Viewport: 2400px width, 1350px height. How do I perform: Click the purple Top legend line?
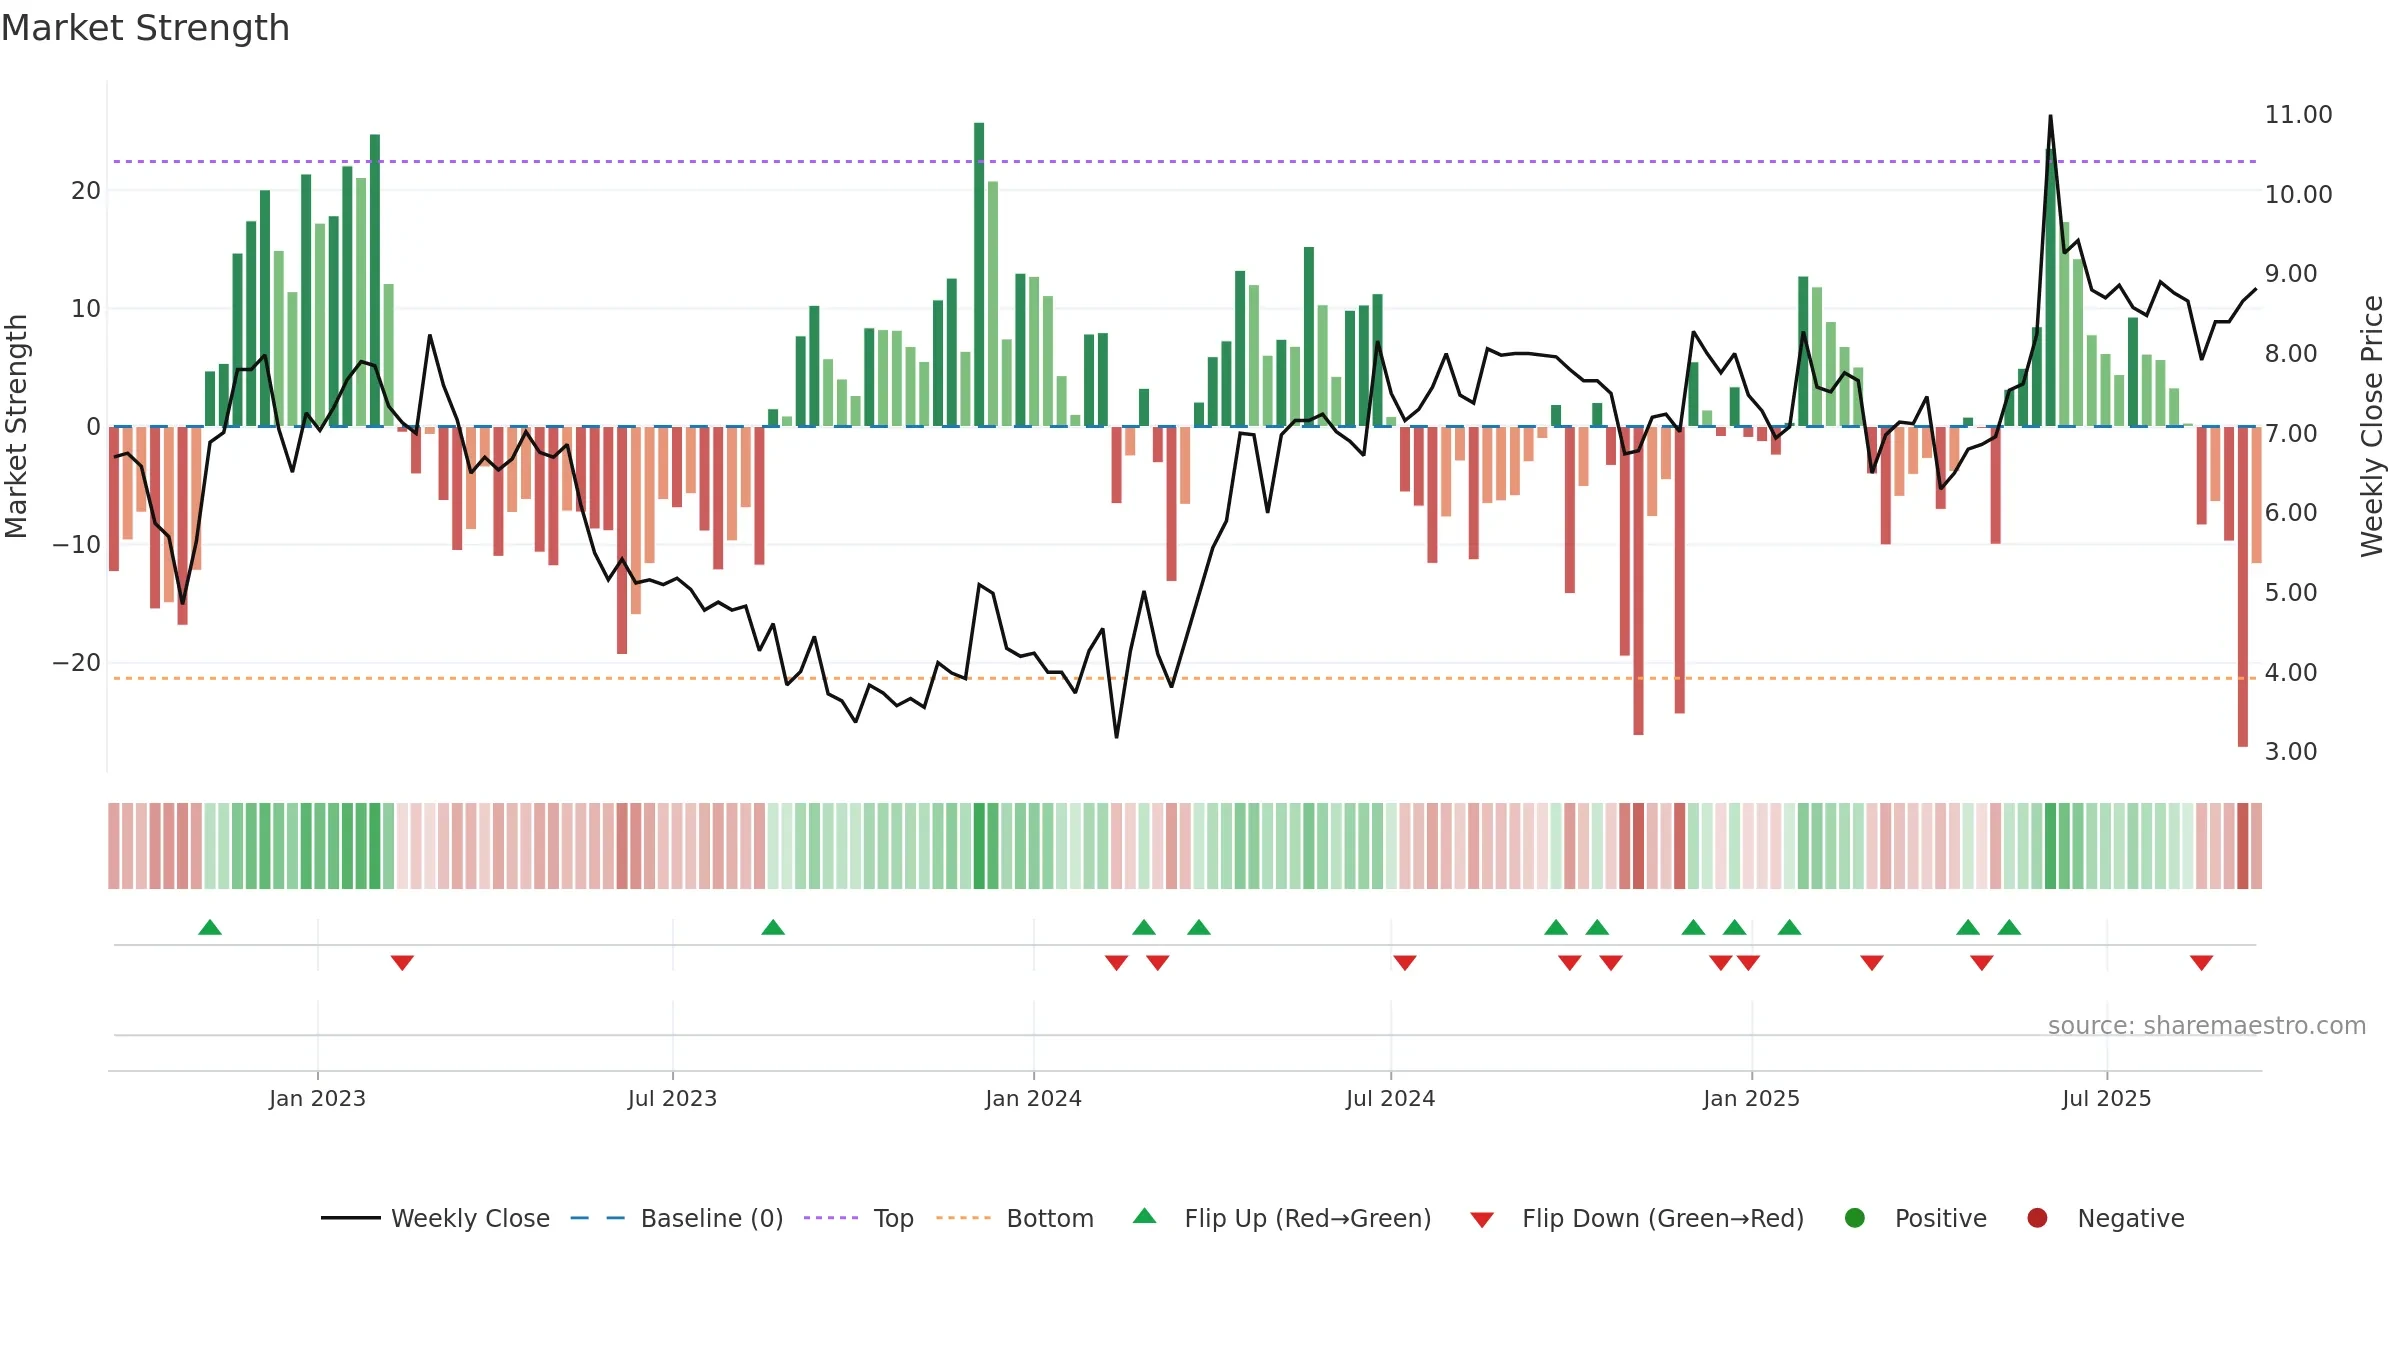tap(831, 1218)
